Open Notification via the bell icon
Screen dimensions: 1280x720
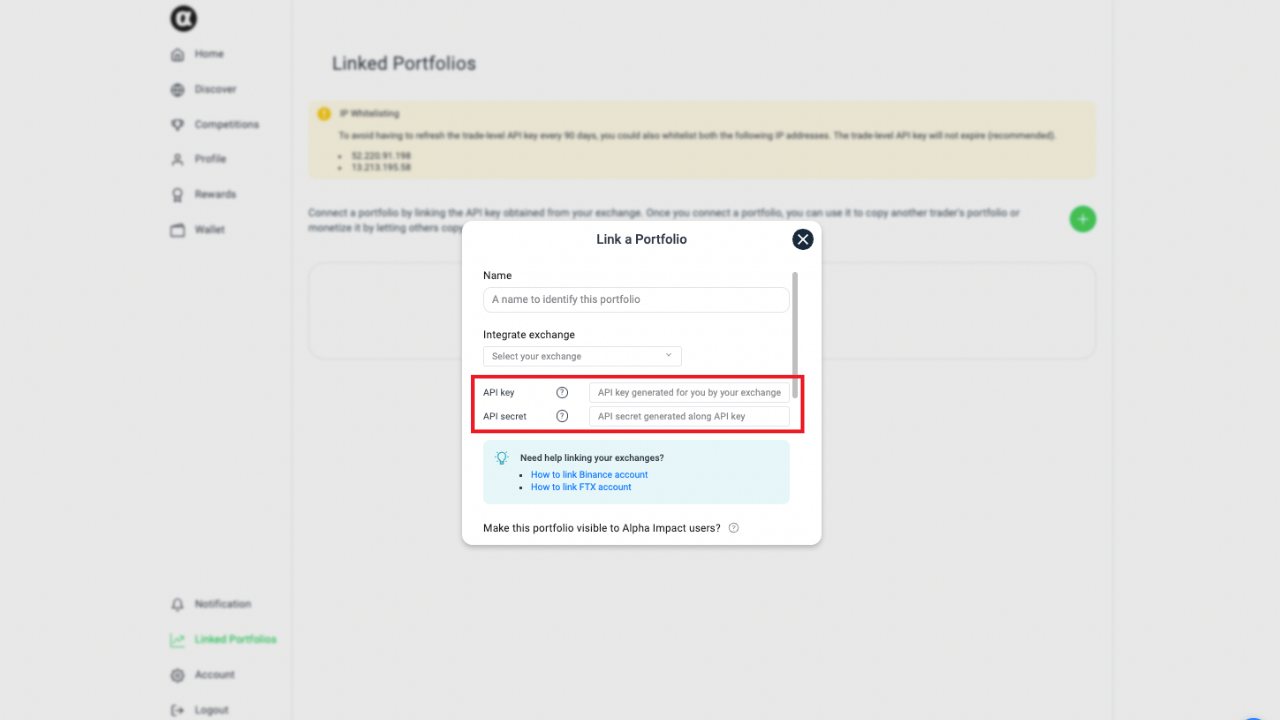(178, 605)
